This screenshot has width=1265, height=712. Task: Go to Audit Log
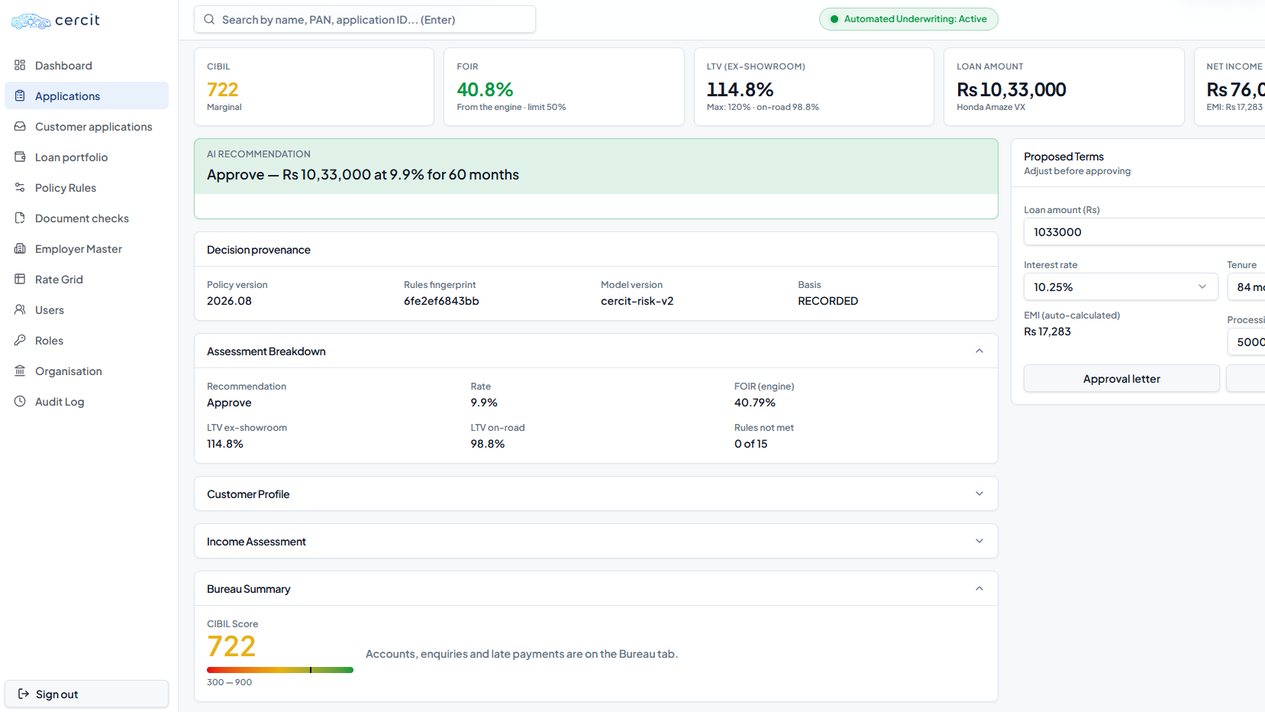tap(86, 402)
